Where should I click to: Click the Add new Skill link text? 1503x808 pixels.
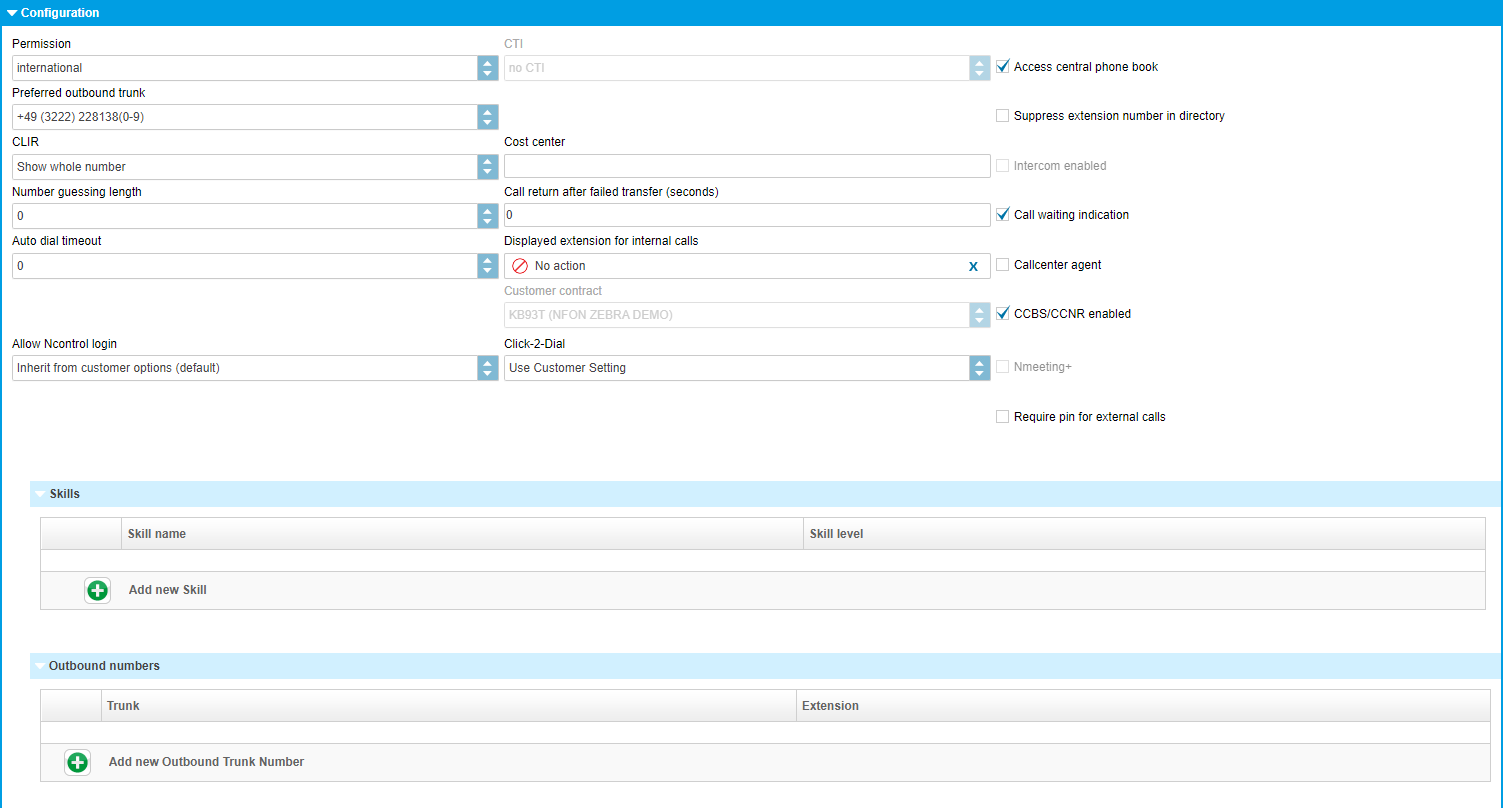pos(168,590)
